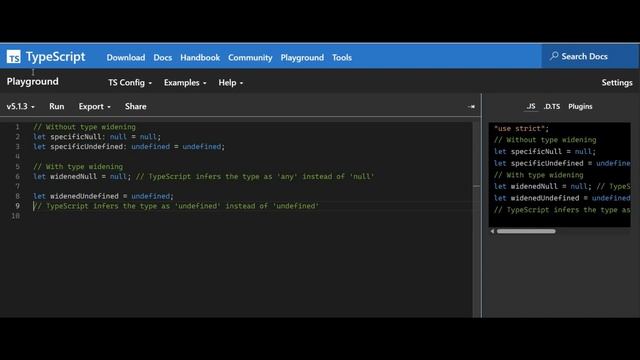Click the TypeScript TS logo icon

click(13, 57)
